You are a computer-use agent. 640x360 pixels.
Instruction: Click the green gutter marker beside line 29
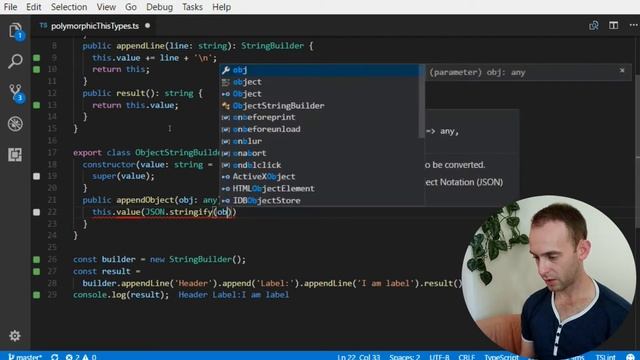37,295
